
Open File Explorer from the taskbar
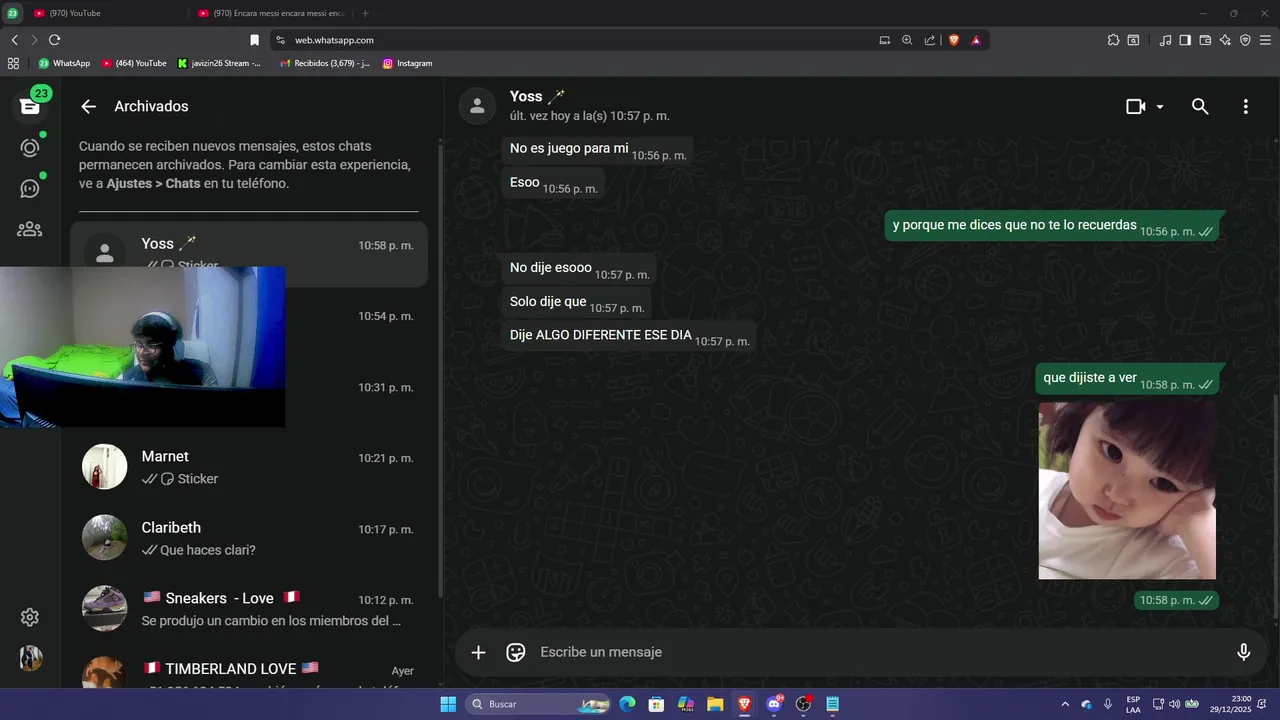tap(715, 704)
